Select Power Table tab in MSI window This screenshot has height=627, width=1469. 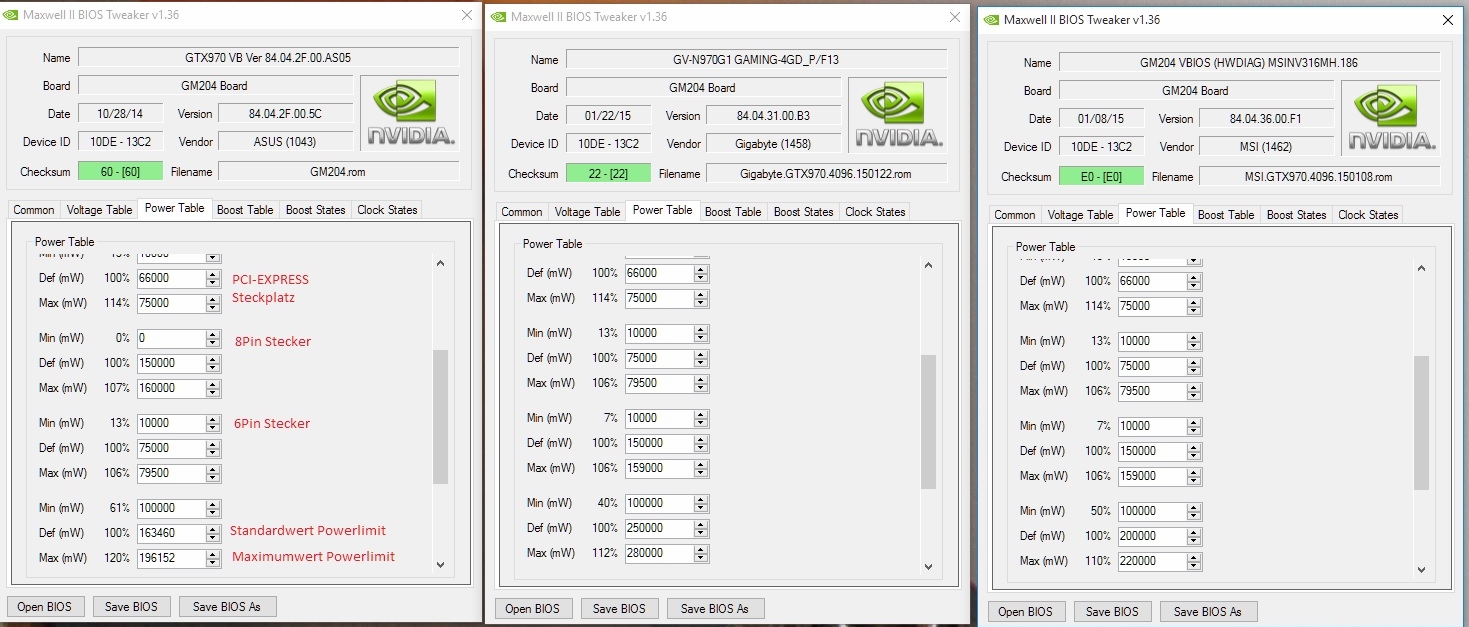click(x=1155, y=213)
